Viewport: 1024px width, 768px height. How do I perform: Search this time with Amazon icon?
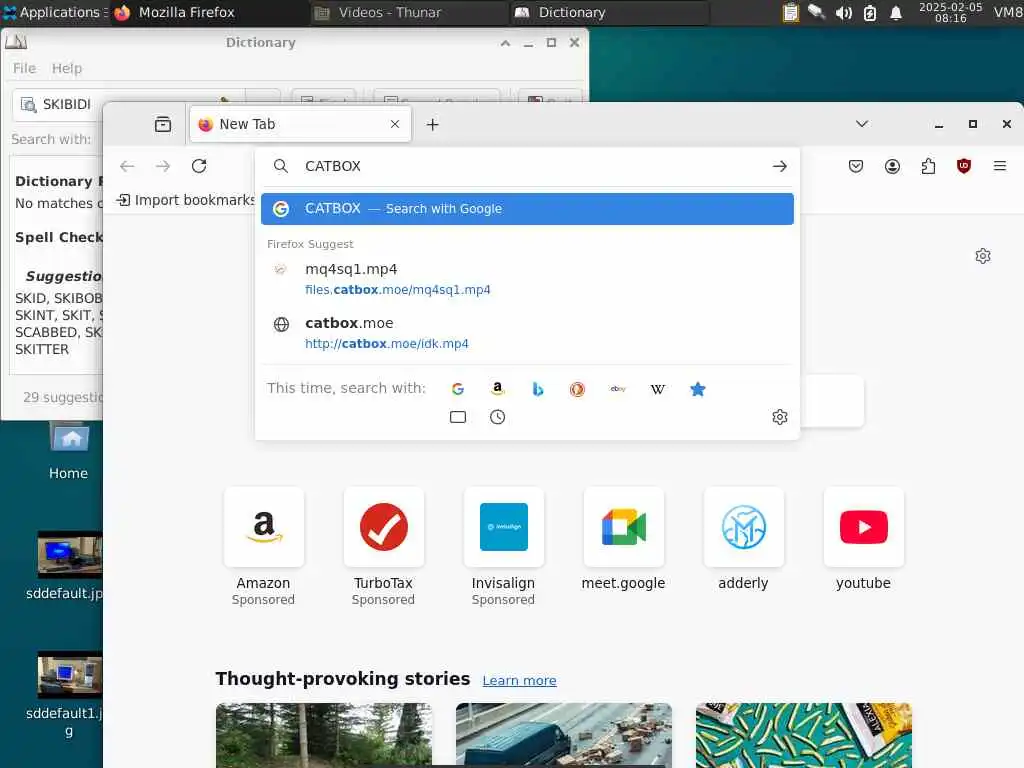[x=498, y=389]
